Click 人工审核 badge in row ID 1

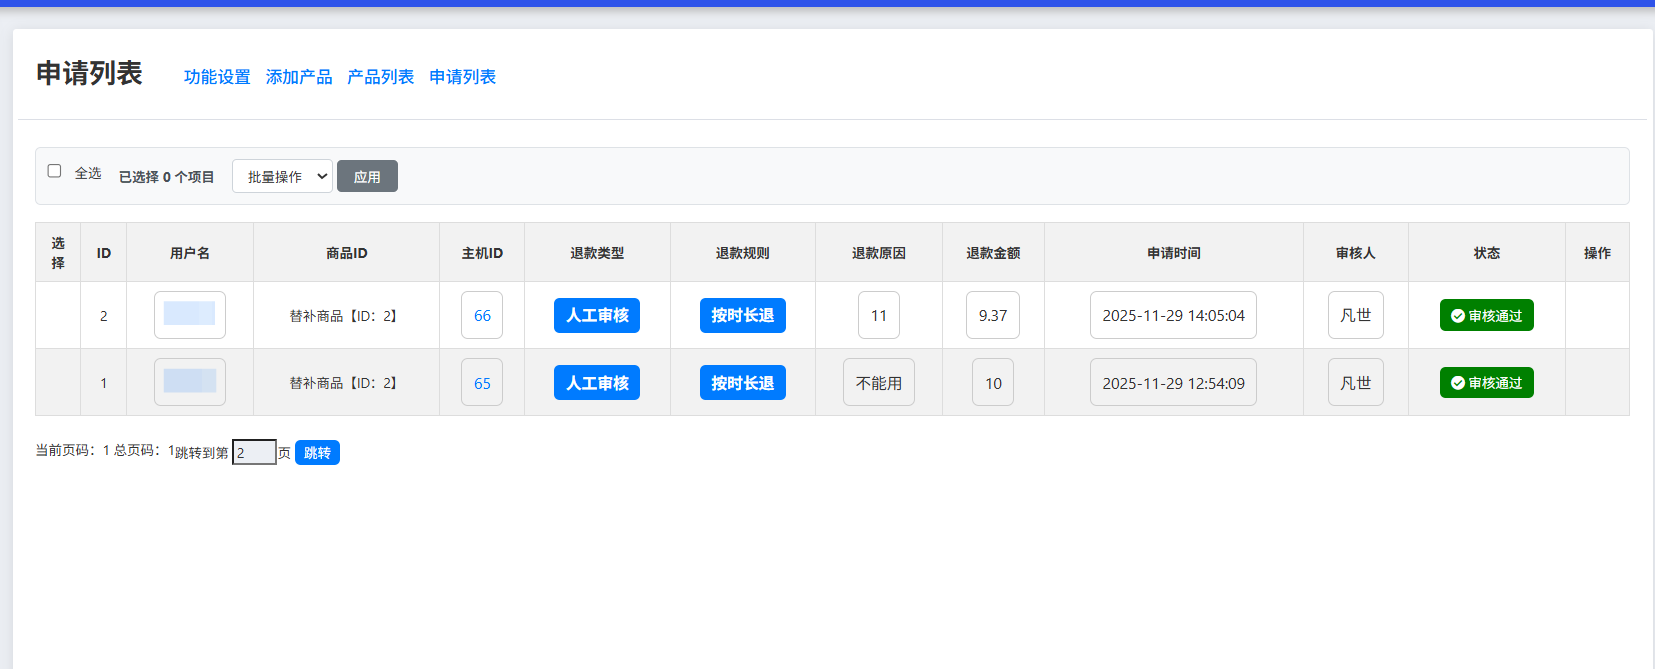point(597,383)
